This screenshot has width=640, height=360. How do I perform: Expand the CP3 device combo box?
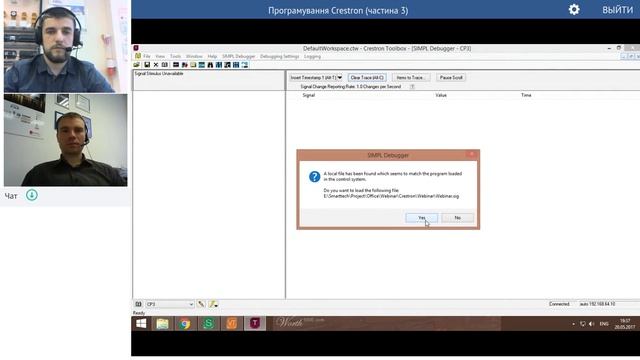[x=191, y=304]
